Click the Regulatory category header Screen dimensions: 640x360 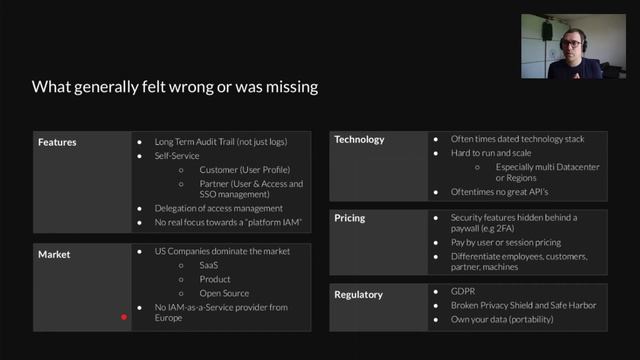[x=358, y=295]
